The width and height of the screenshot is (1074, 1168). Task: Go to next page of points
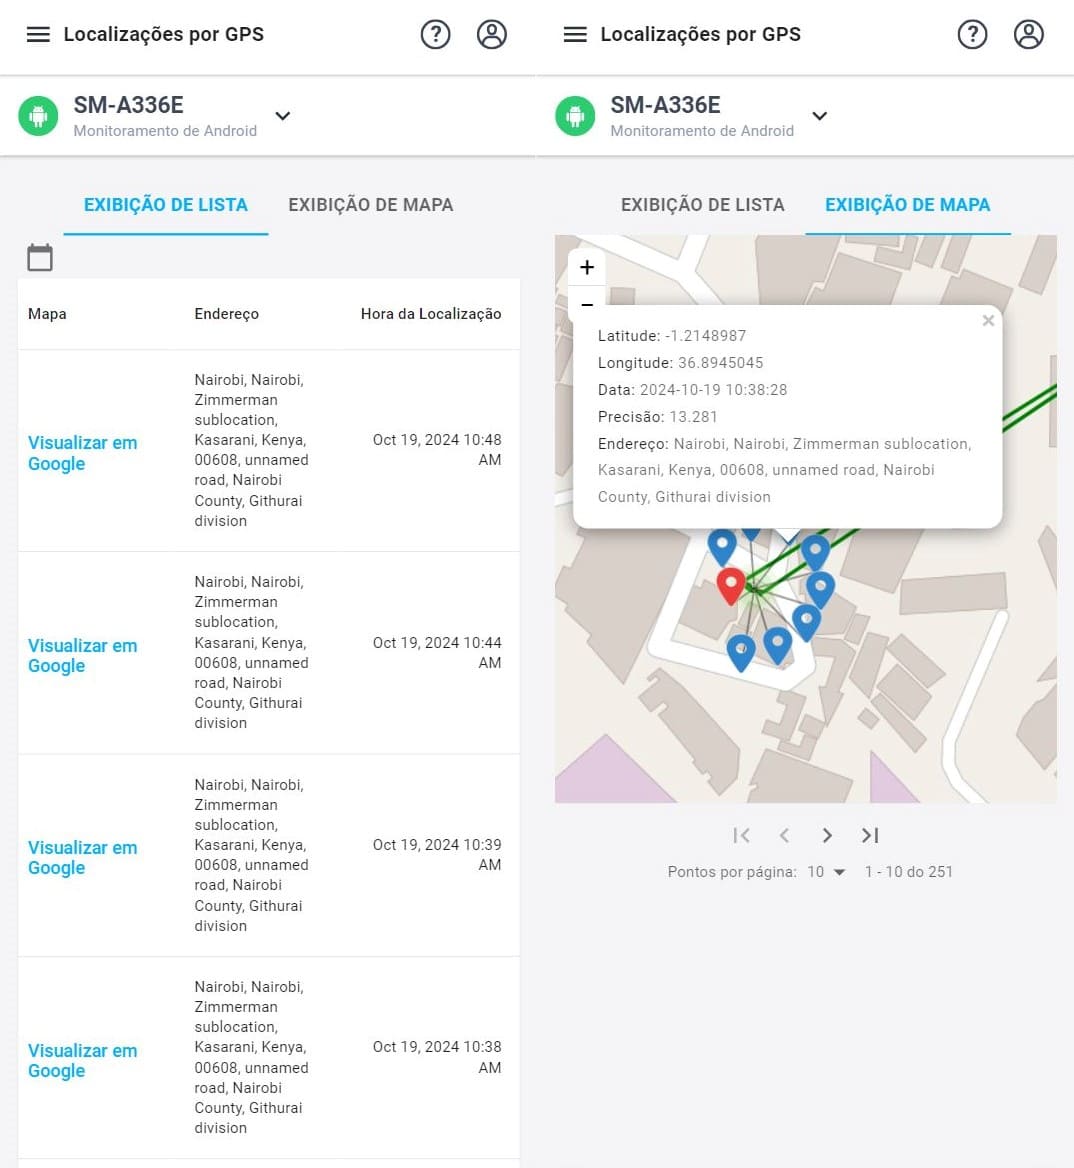[827, 836]
